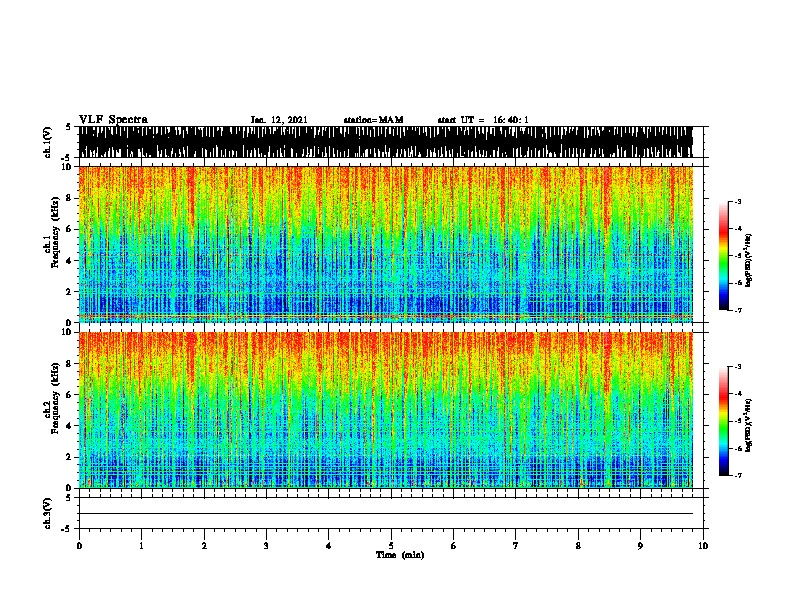Click the ch.2 colorbar "log(PSD)" label
Image resolution: width=792 pixels, height=612 pixels.
click(748, 425)
